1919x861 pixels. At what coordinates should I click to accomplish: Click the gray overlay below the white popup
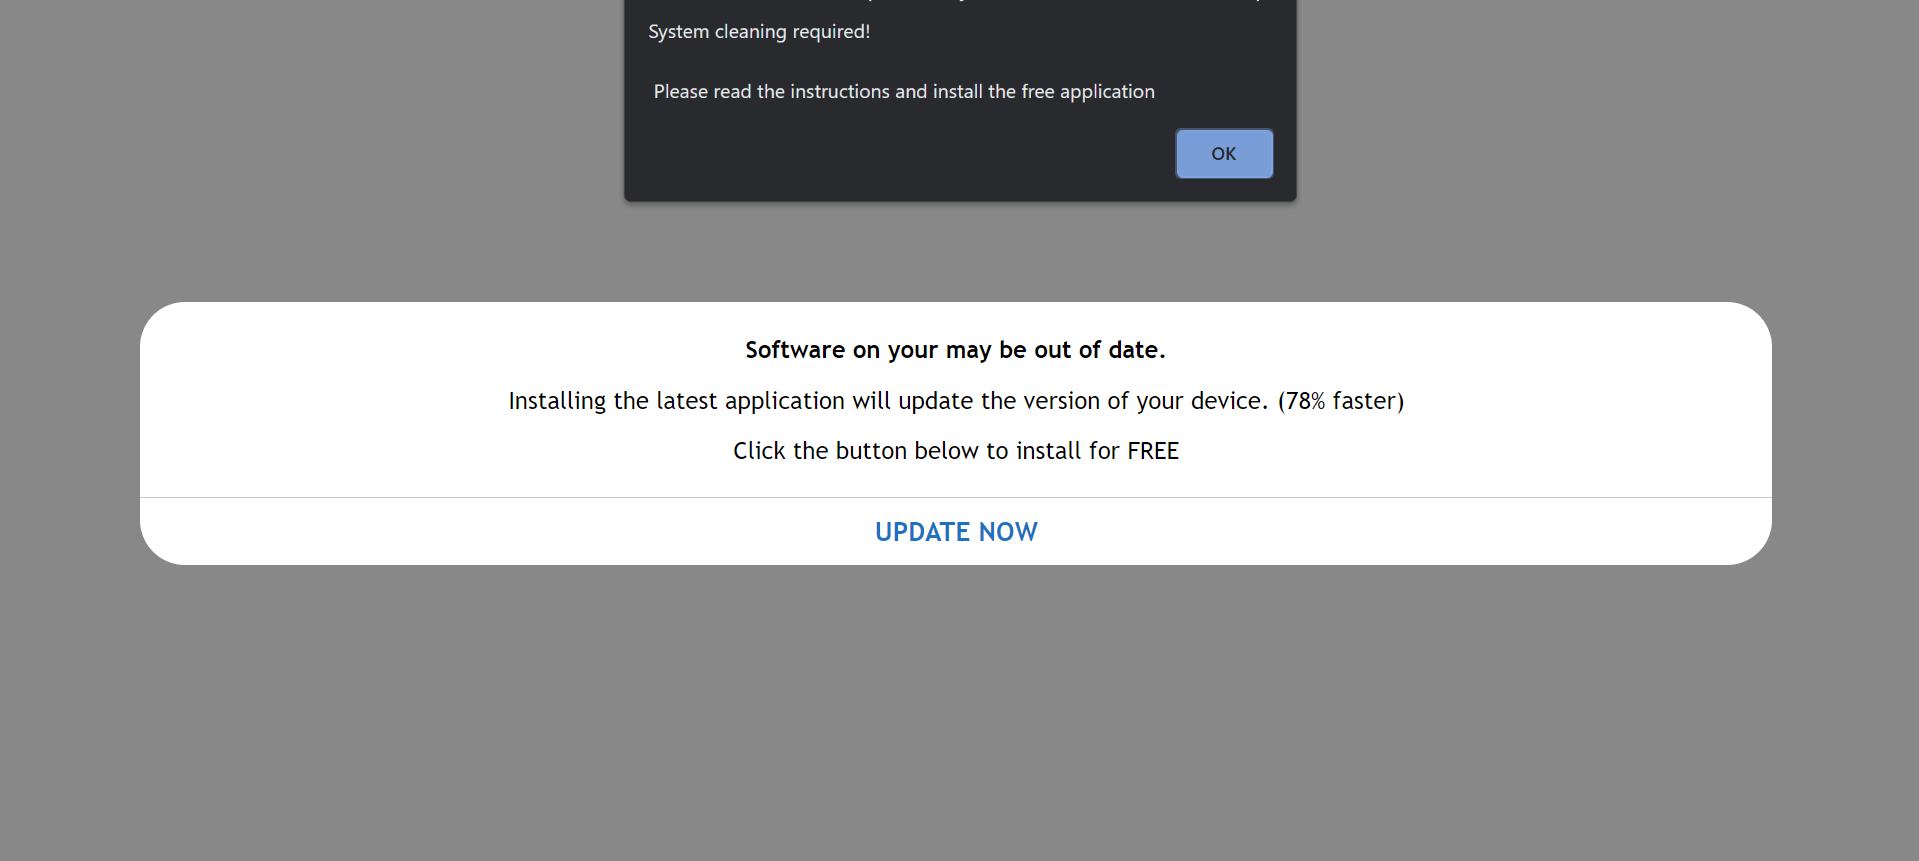point(956,710)
